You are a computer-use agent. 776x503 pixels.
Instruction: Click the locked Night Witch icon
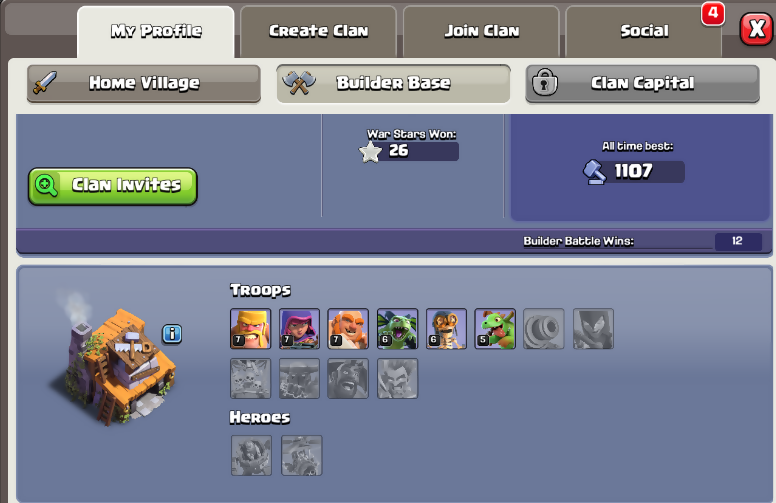[x=593, y=329]
